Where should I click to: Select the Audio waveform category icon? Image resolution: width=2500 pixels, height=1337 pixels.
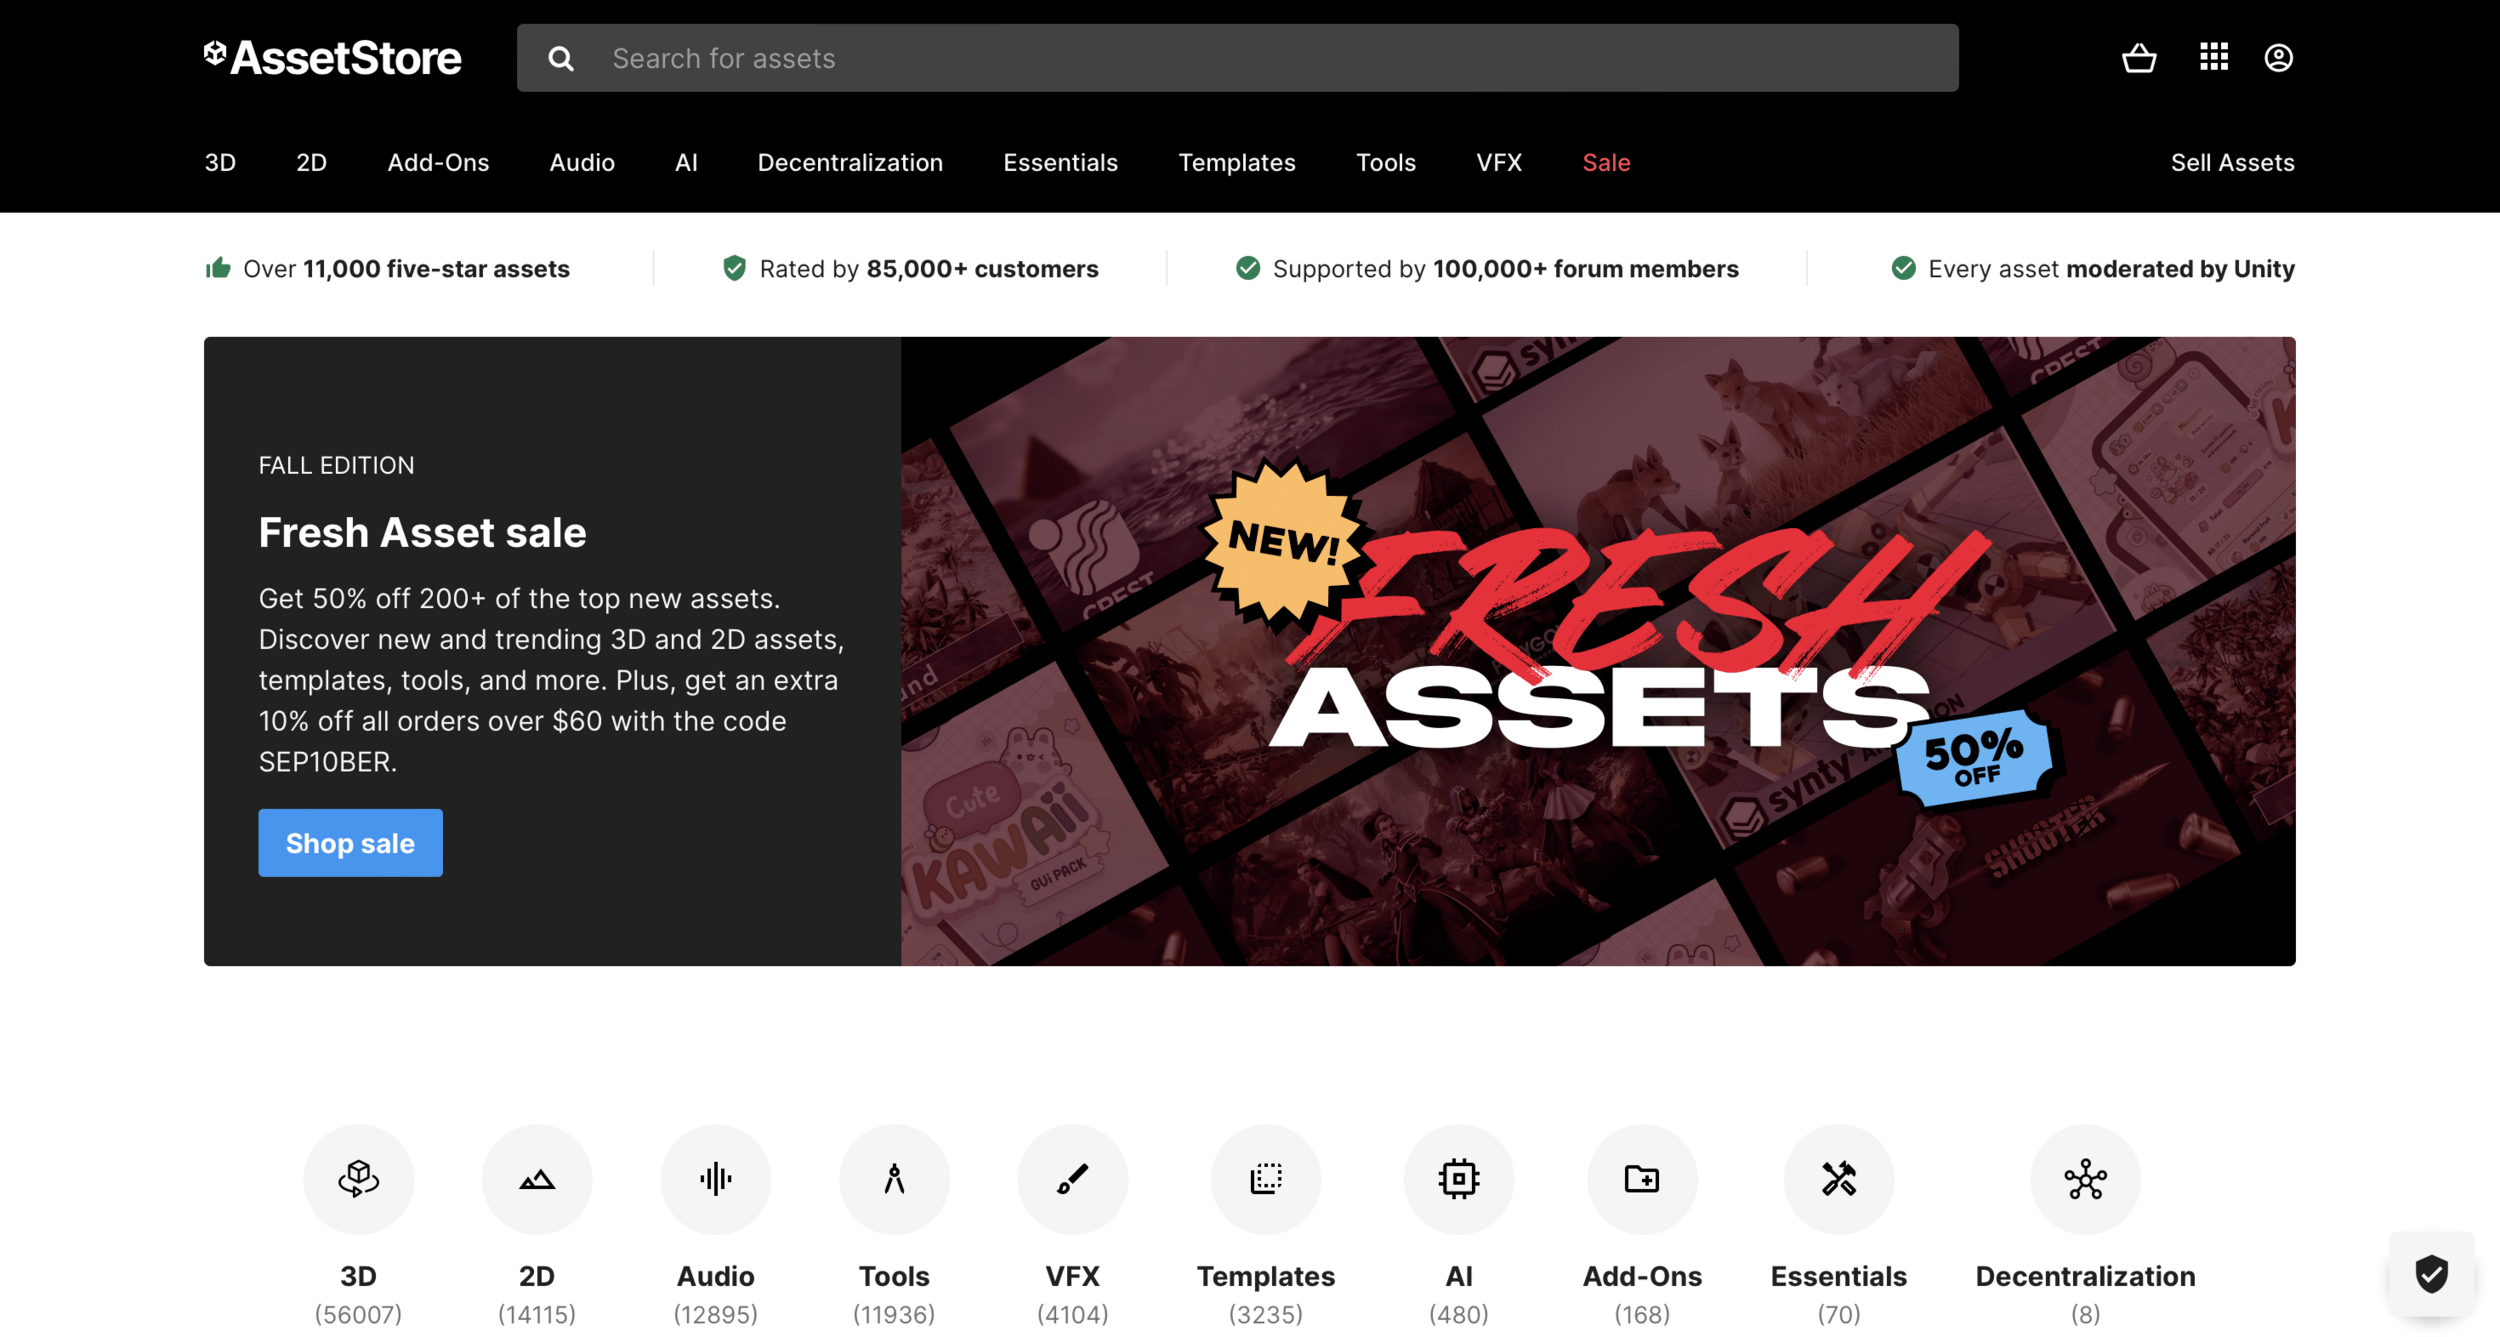click(716, 1179)
